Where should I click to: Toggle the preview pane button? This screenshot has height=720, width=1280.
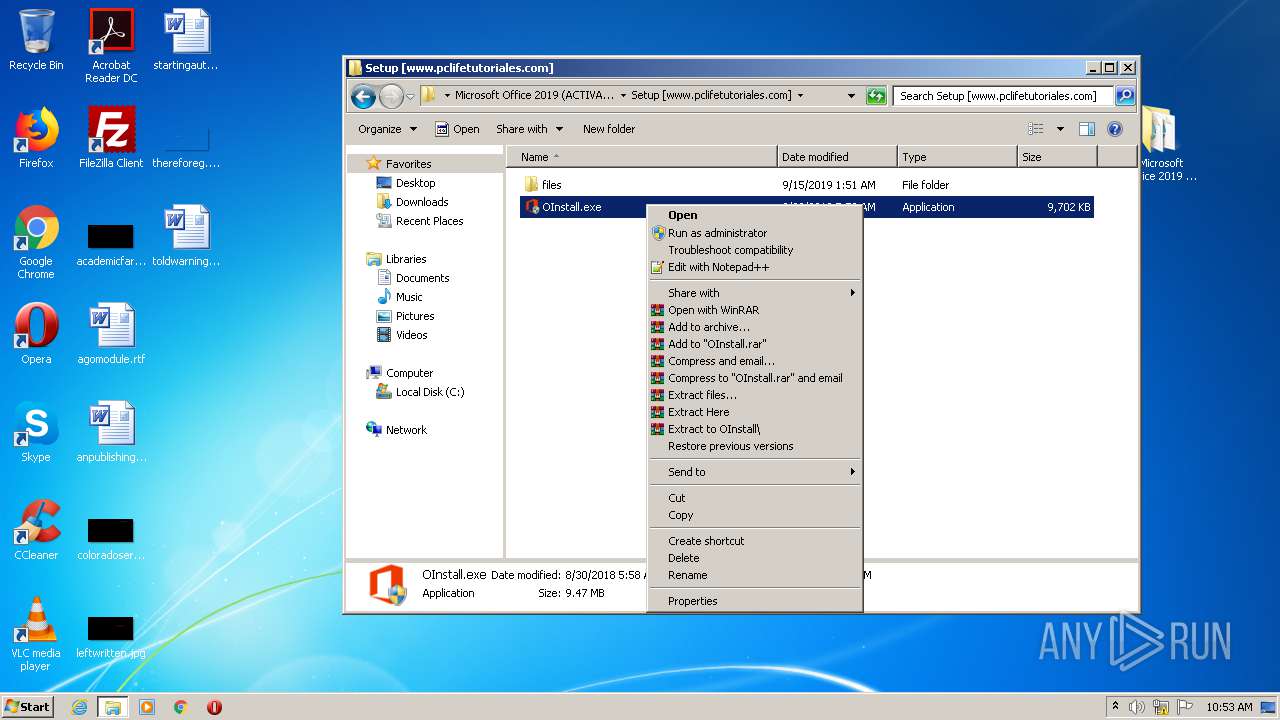[1087, 129]
